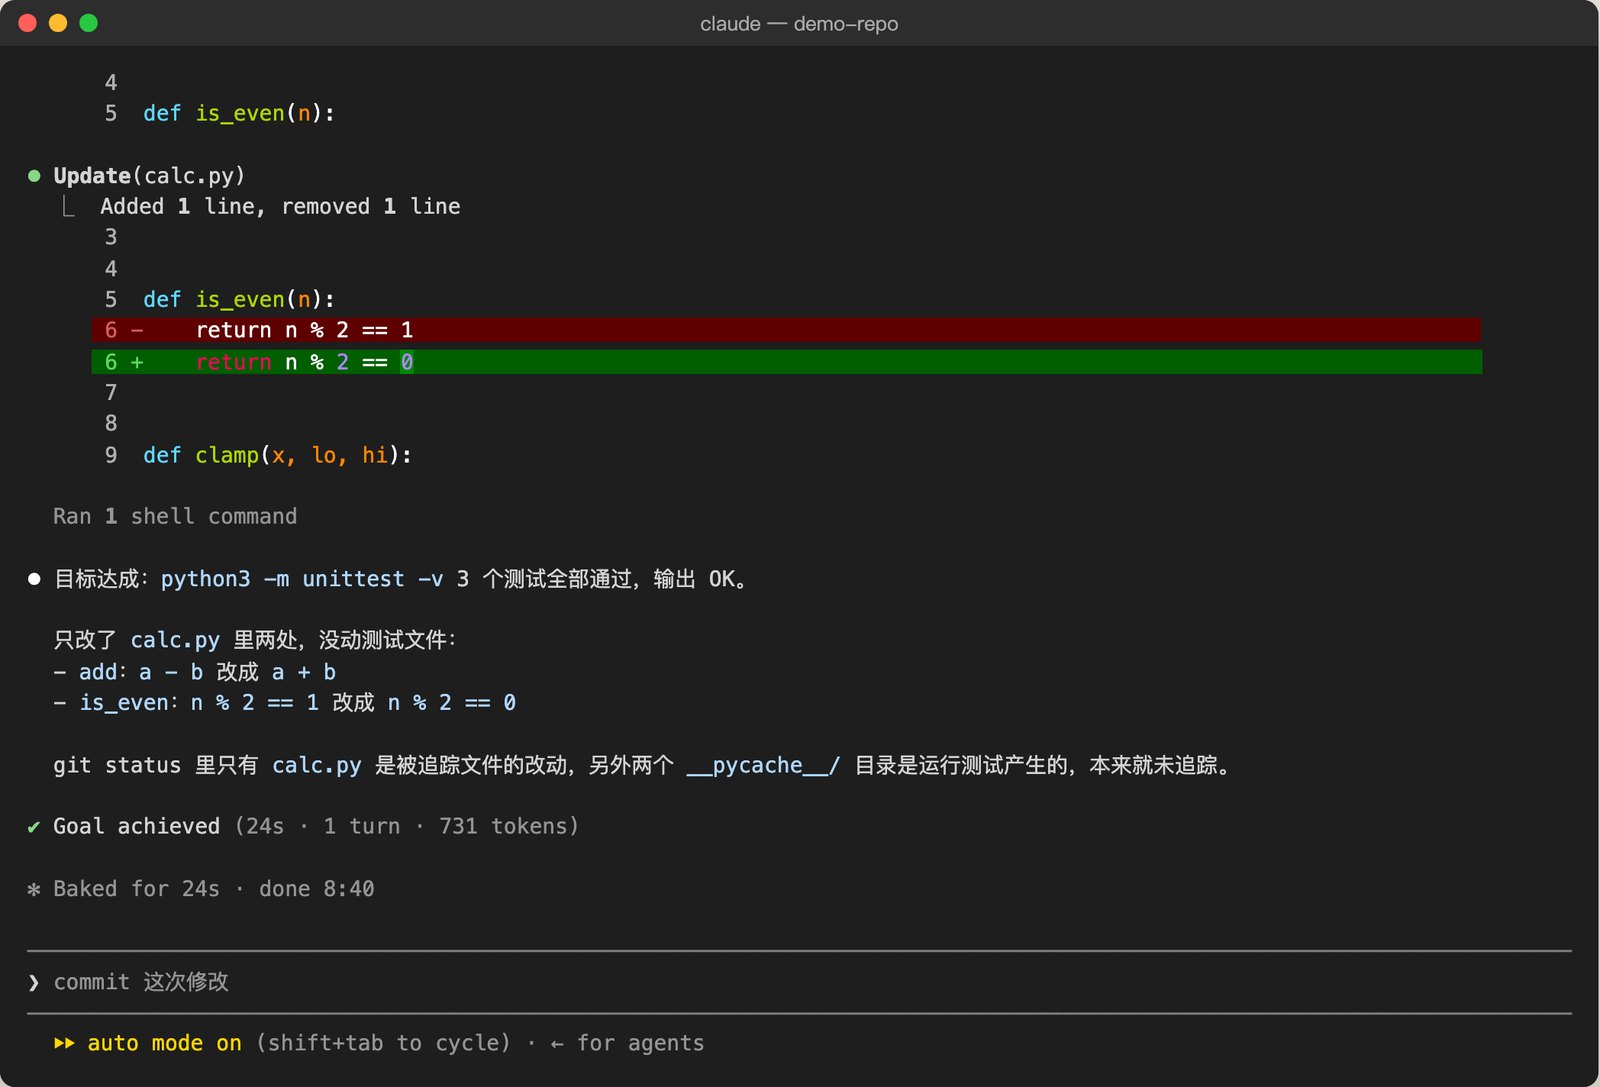
Task: Click into the commit 这次修改 prompt input
Action: coord(800,982)
